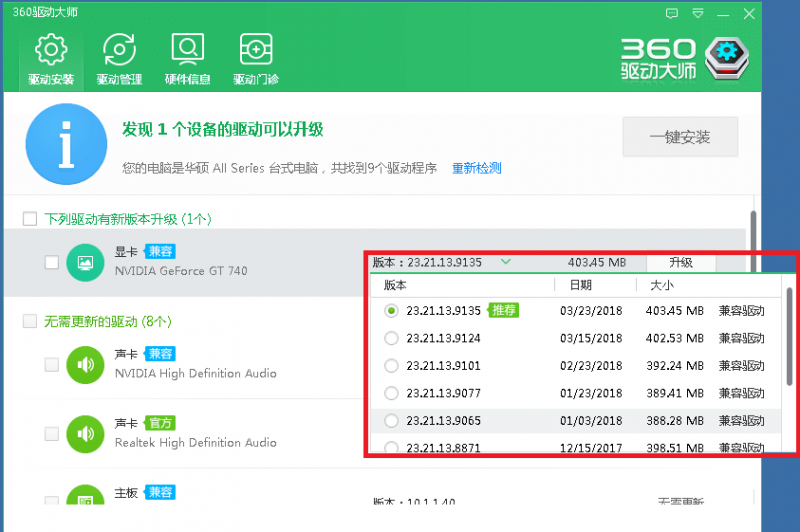Image resolution: width=800 pixels, height=532 pixels.
Task: Click the date 01/23/2018
Action: [x=591, y=393]
